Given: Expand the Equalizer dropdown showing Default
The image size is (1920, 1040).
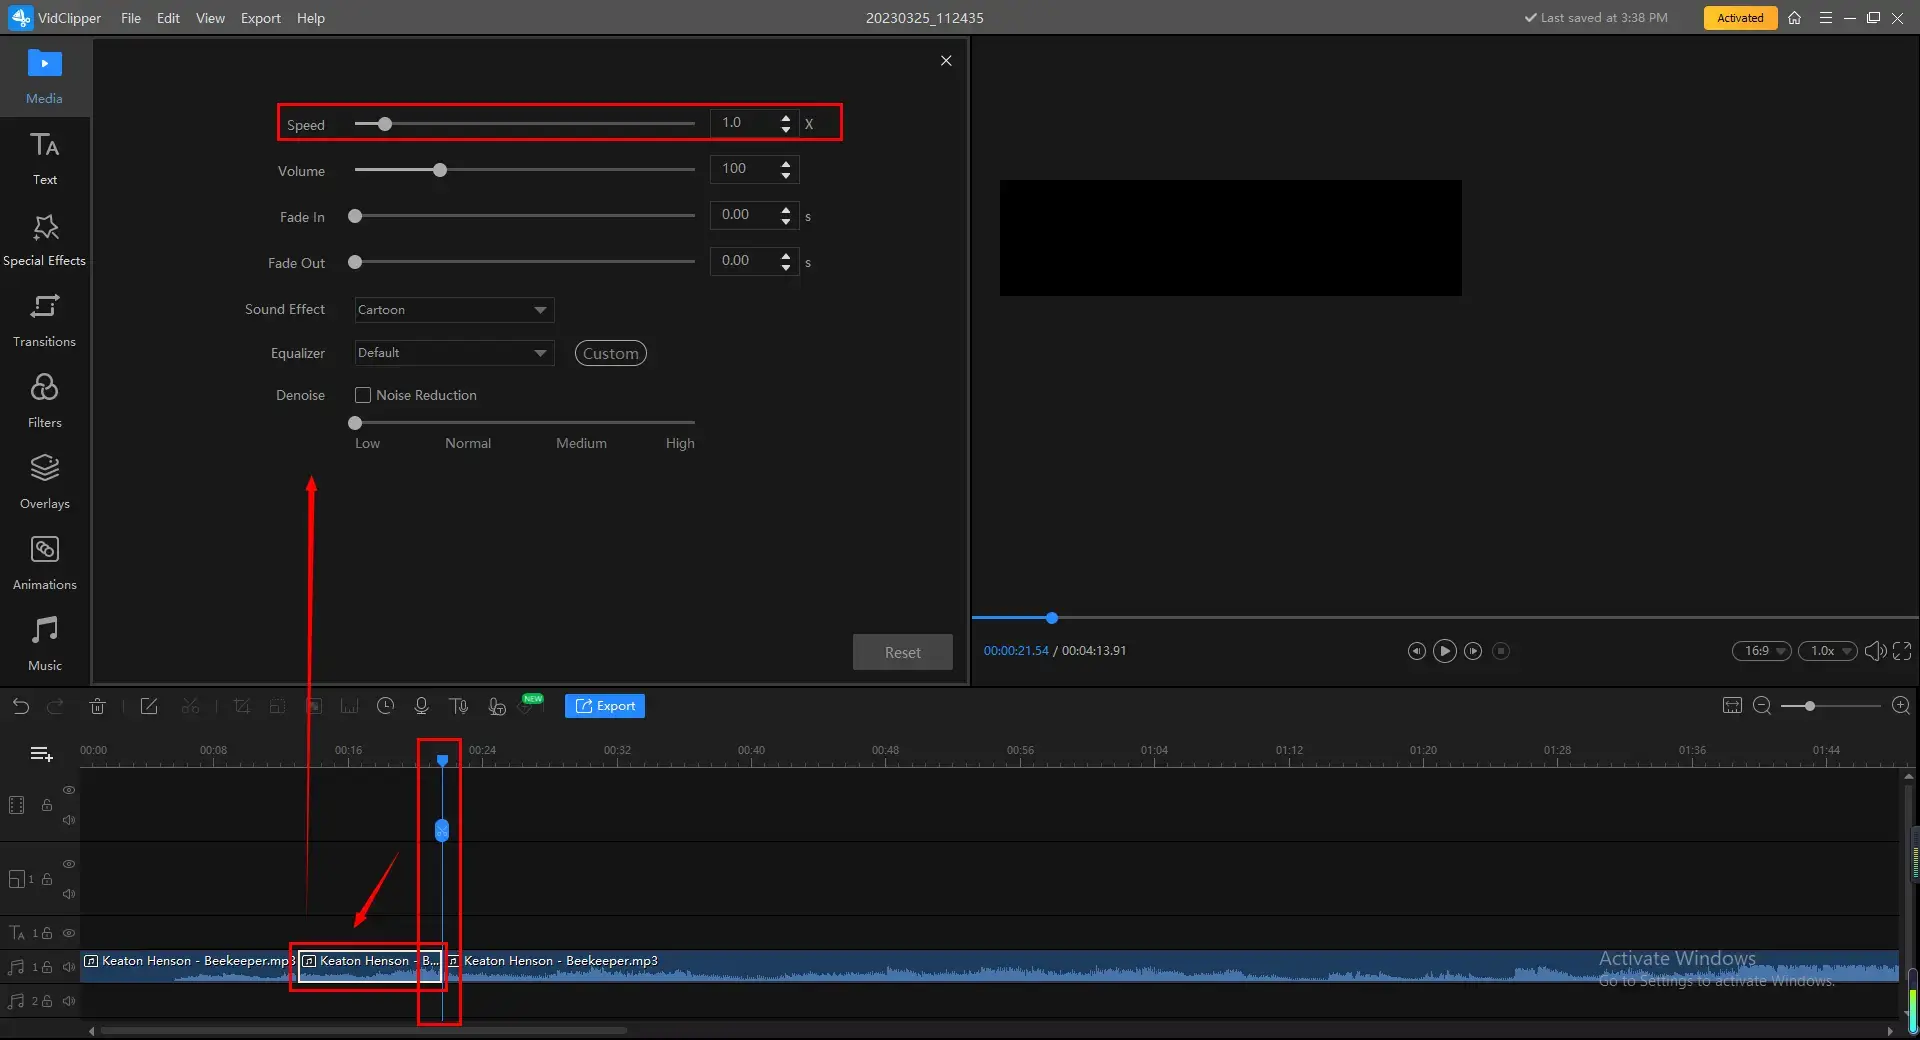Looking at the screenshot, I should [454, 353].
